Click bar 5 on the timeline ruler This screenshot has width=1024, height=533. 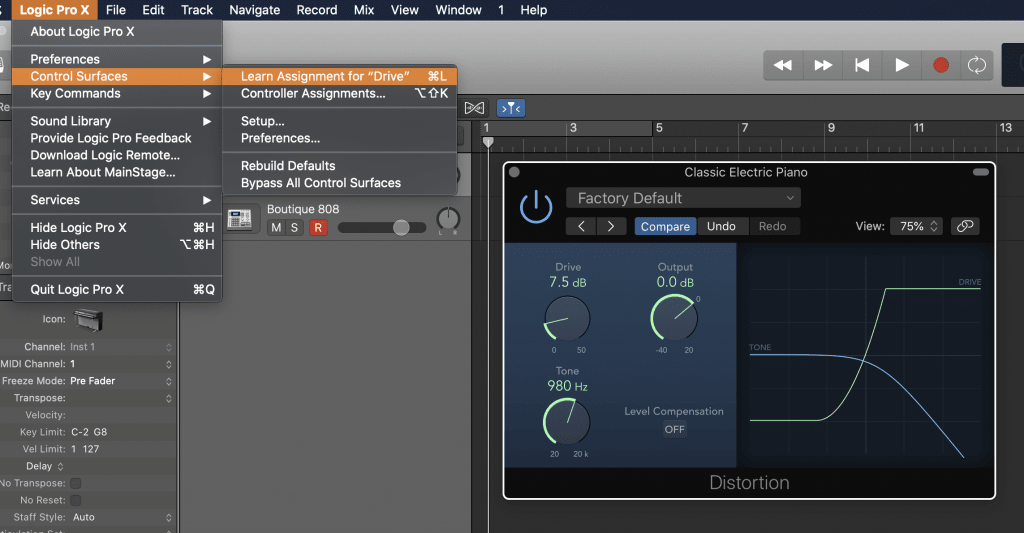659,128
